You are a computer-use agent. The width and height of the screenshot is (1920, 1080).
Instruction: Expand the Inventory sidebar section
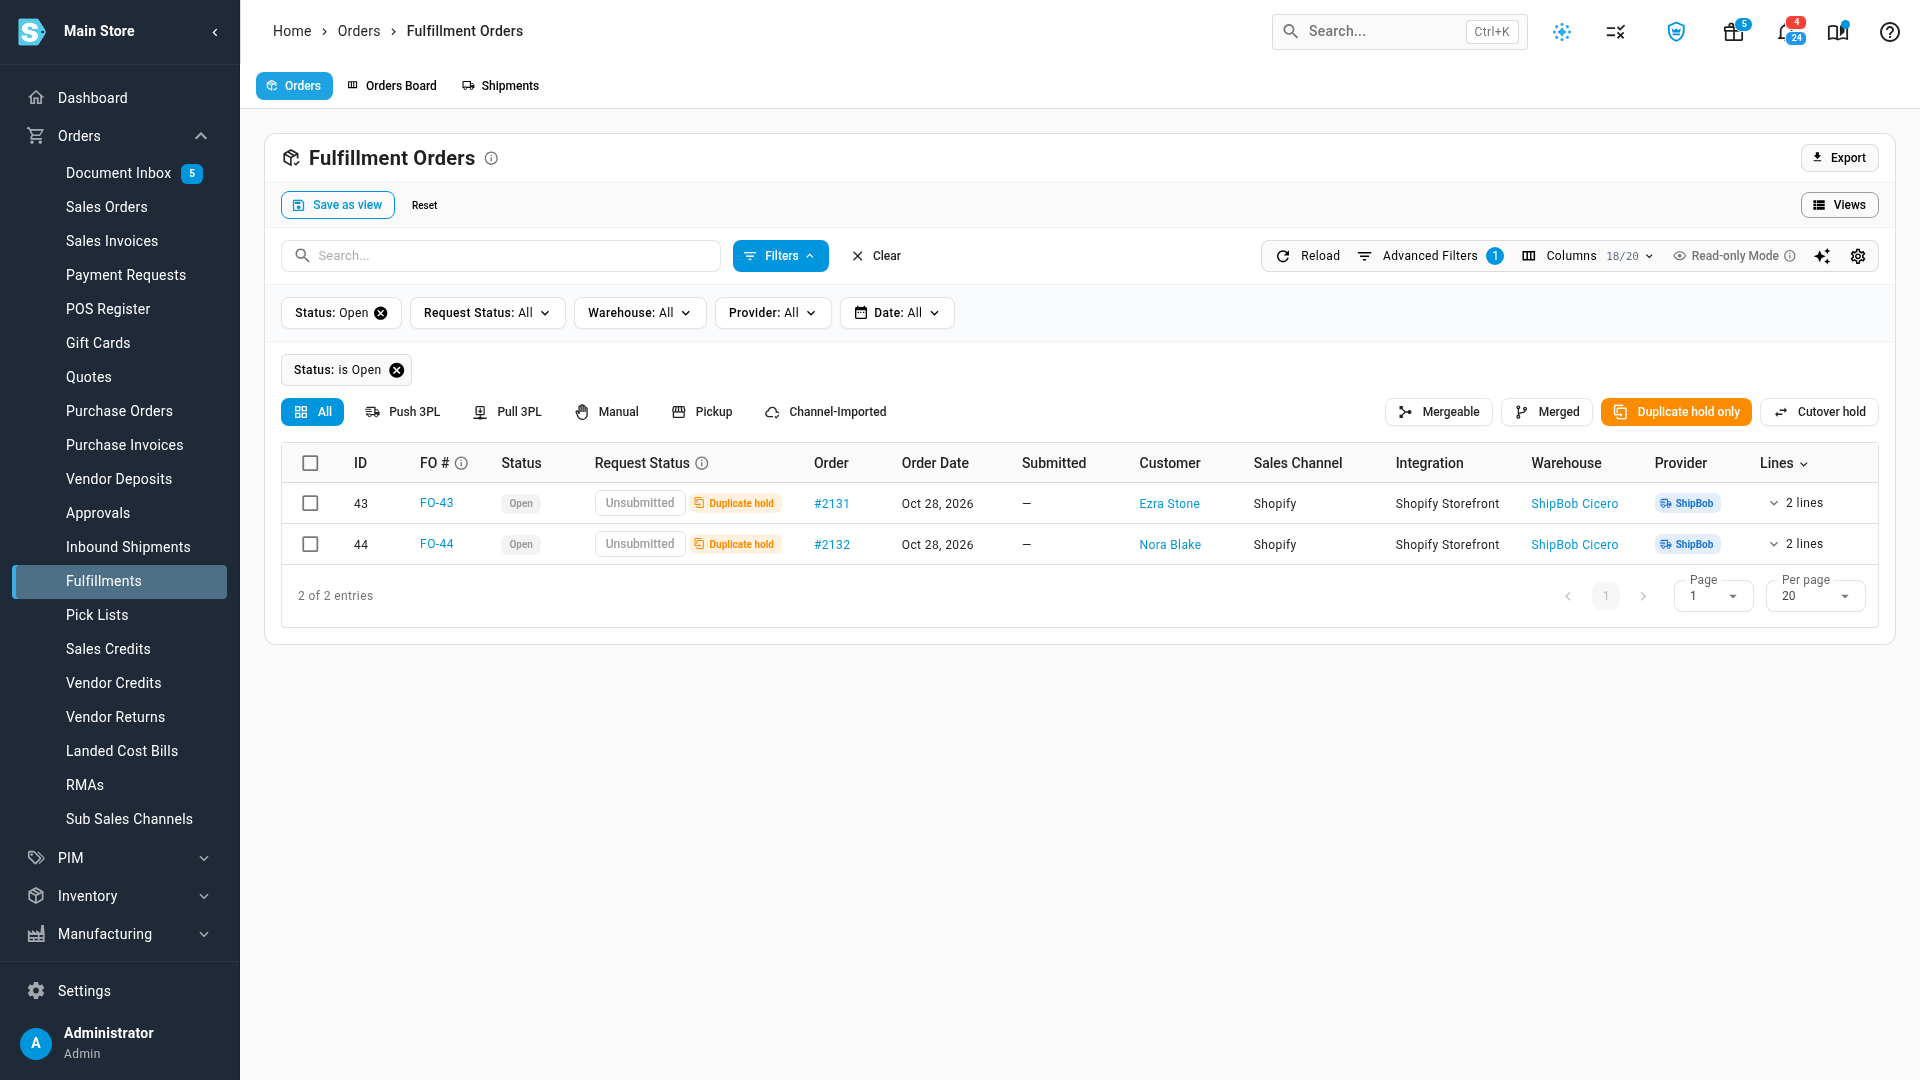120,896
